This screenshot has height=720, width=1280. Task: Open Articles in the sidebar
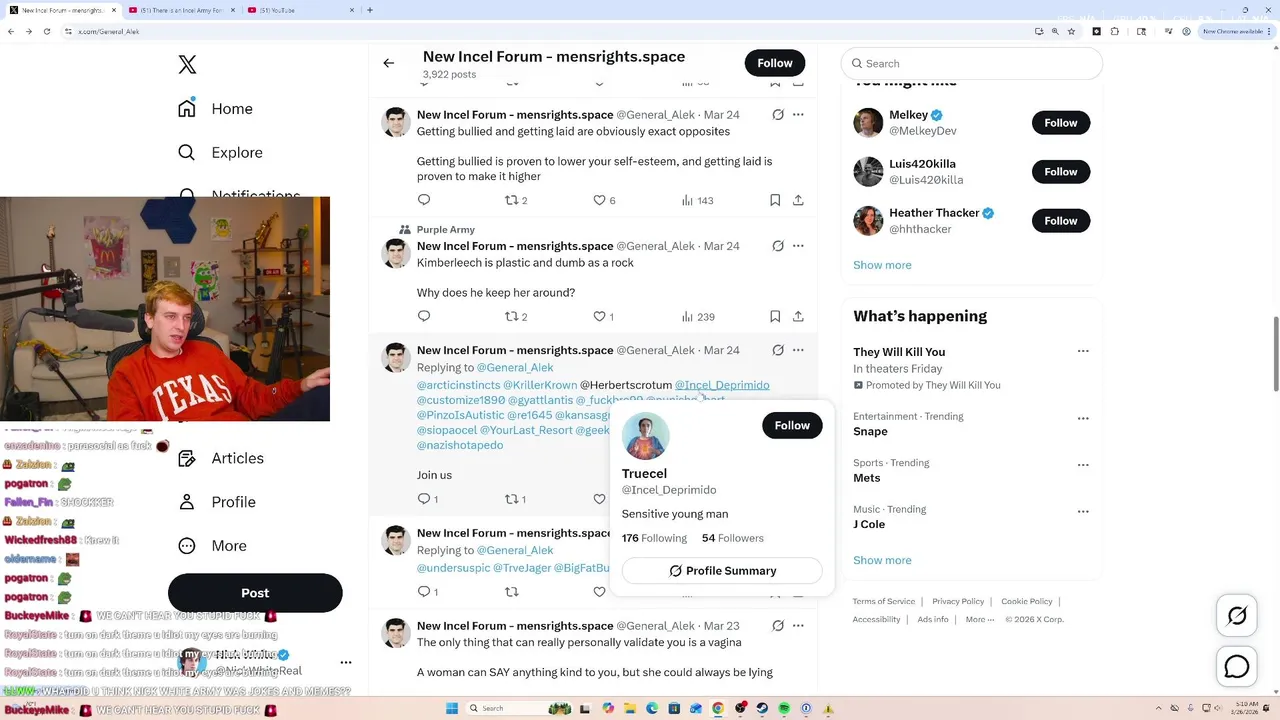point(220,458)
